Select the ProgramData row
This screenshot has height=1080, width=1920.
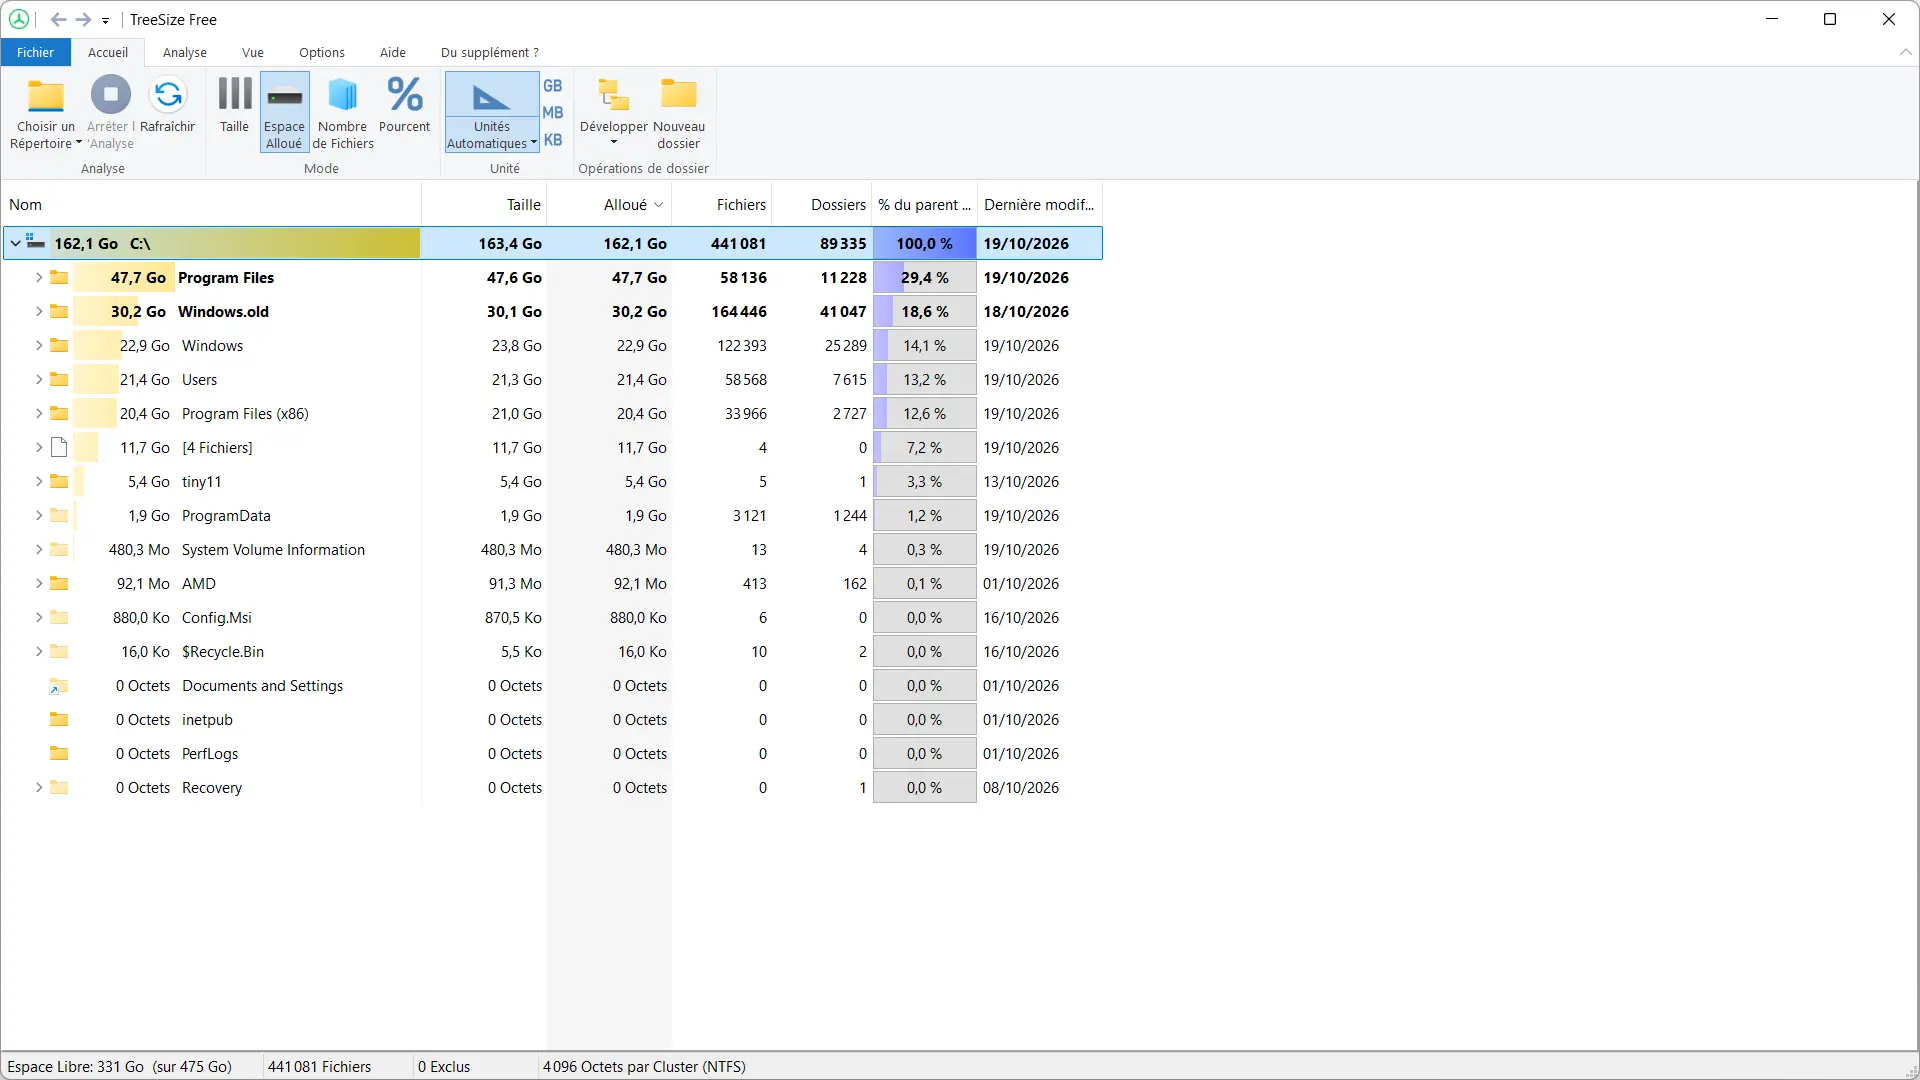click(552, 515)
